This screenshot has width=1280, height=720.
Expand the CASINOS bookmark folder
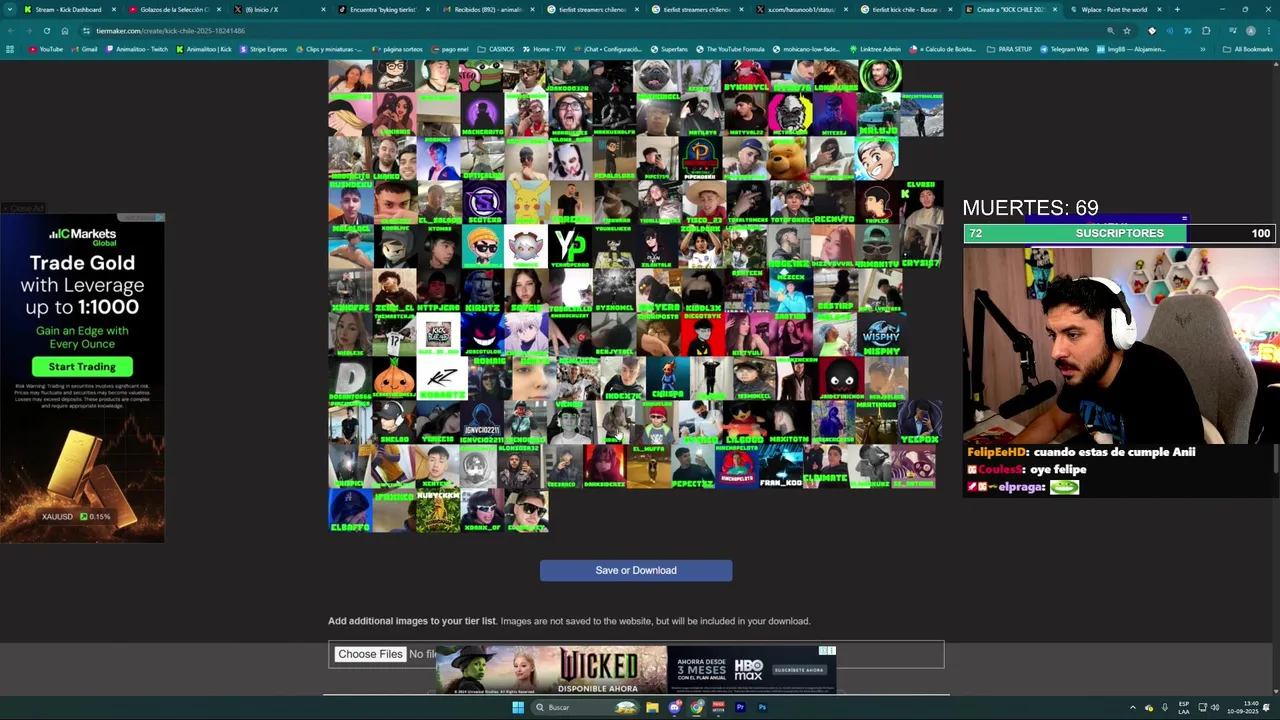(x=496, y=49)
